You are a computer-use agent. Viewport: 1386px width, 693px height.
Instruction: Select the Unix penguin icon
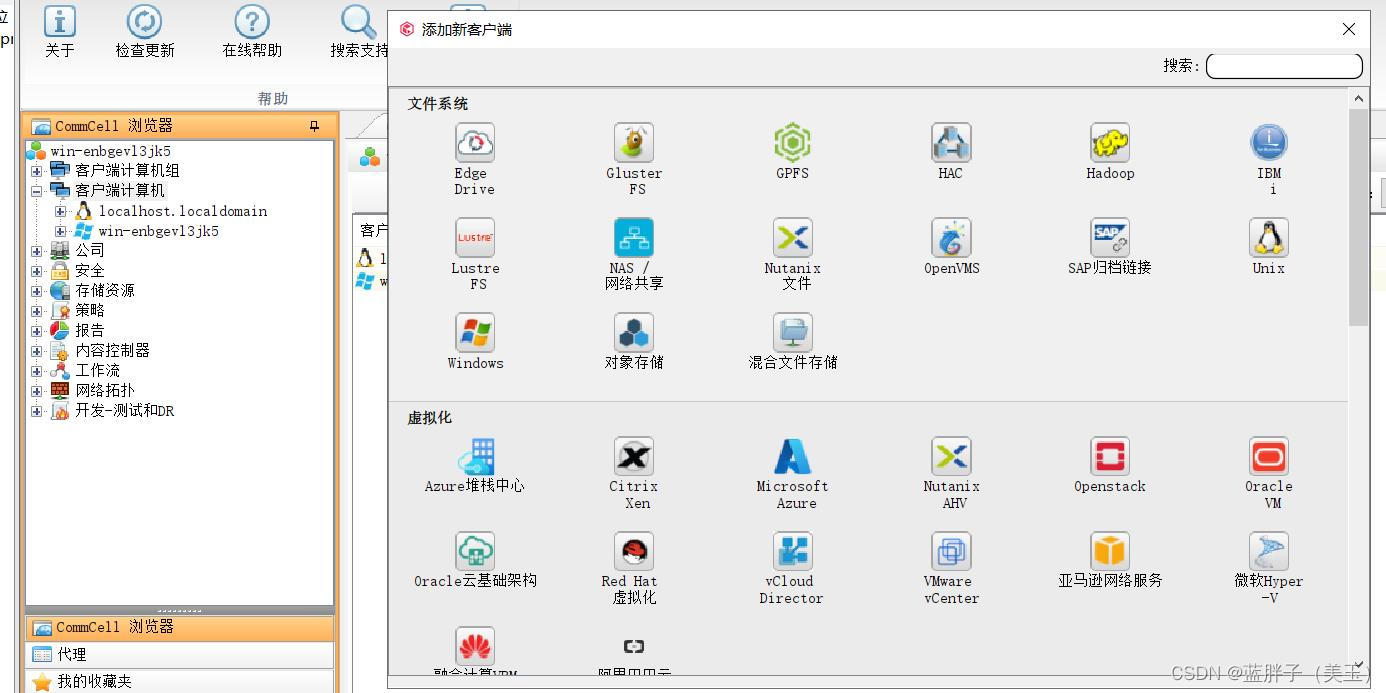point(1269,238)
